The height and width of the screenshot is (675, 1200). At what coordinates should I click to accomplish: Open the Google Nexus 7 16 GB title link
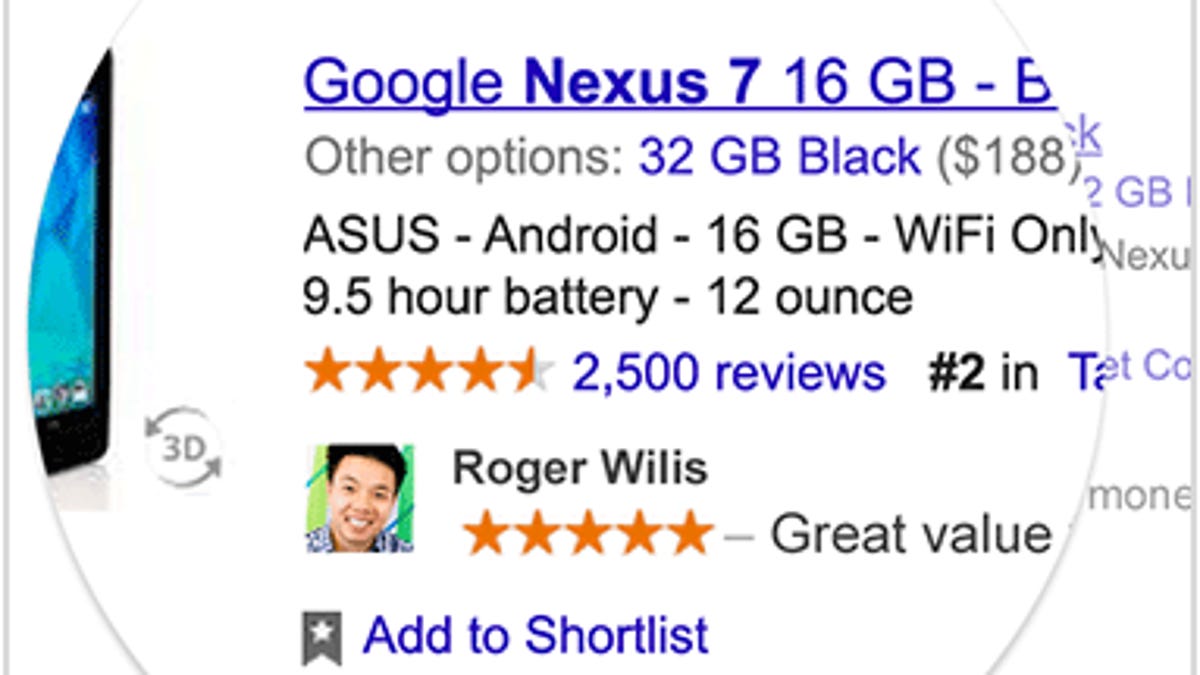(679, 82)
